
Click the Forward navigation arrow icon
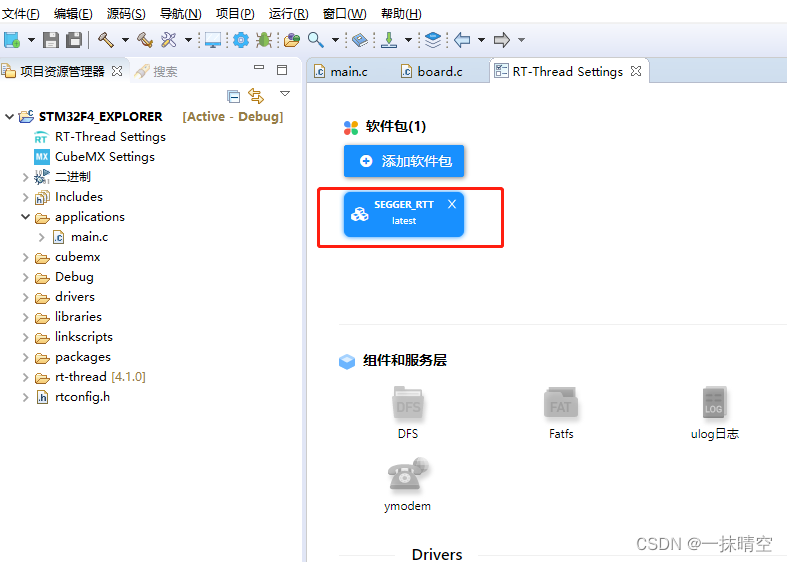501,40
